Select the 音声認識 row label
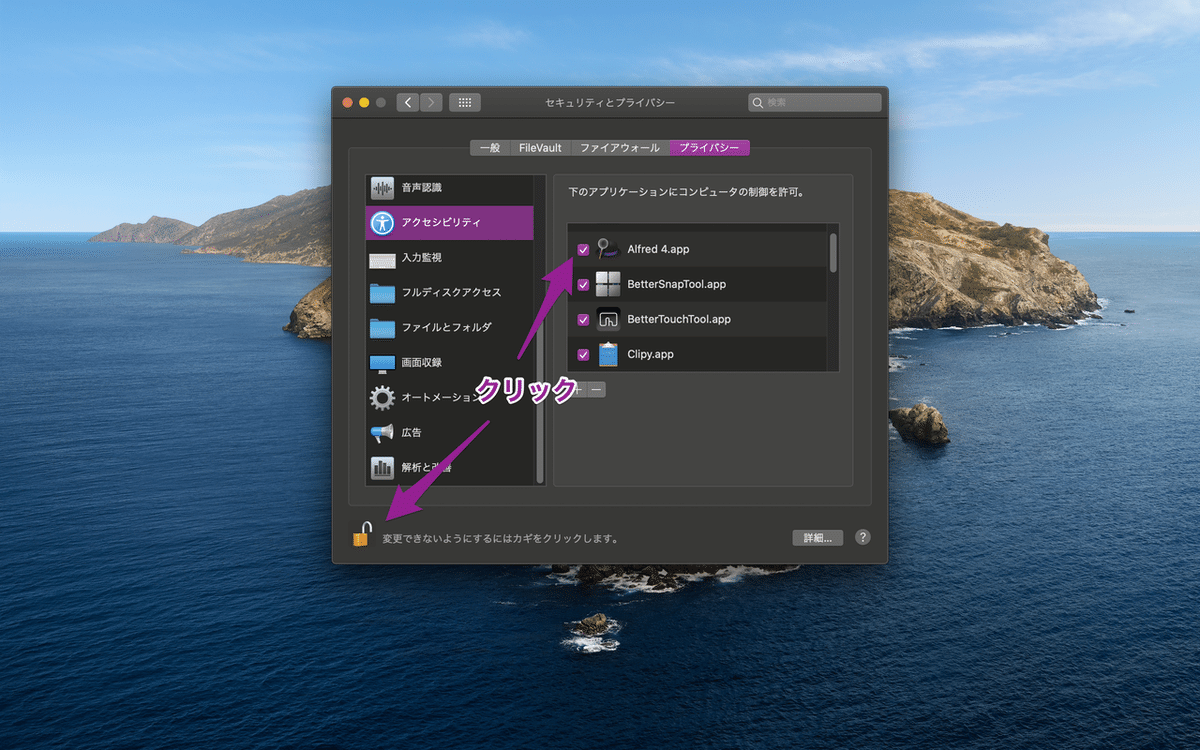 [x=421, y=188]
